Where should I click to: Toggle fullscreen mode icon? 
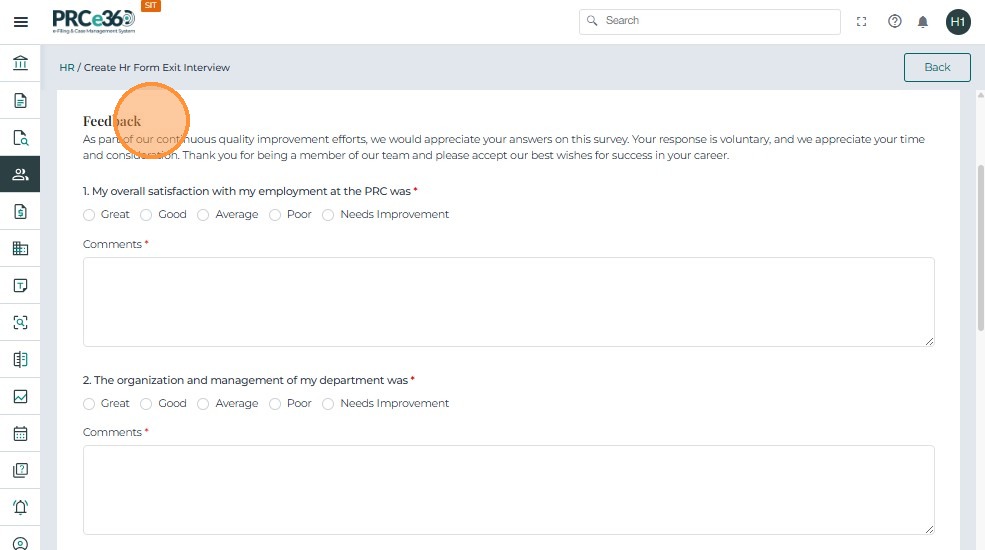(862, 21)
